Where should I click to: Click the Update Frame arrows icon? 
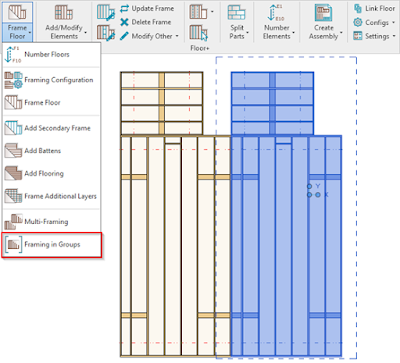pyautogui.click(x=124, y=8)
